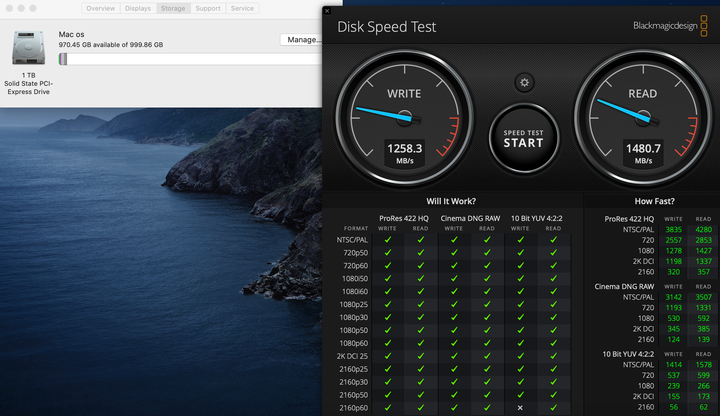Click ProRes 422 HQ write checkmark for 1080i60
The image size is (720, 416).
pos(388,291)
